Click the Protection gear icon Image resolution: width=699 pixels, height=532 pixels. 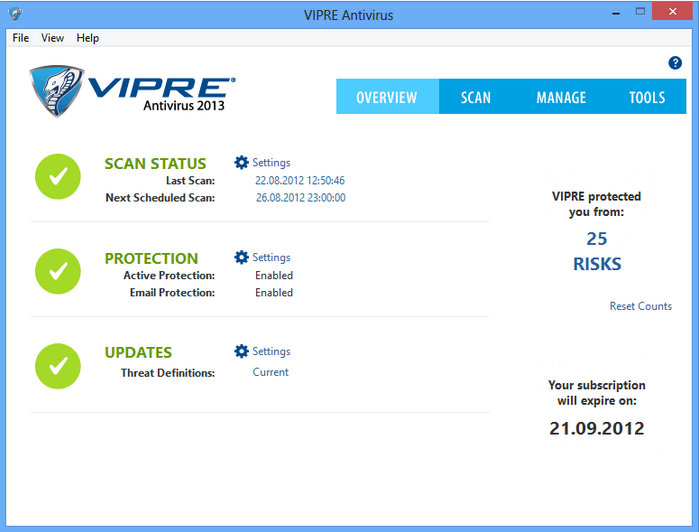tap(241, 257)
